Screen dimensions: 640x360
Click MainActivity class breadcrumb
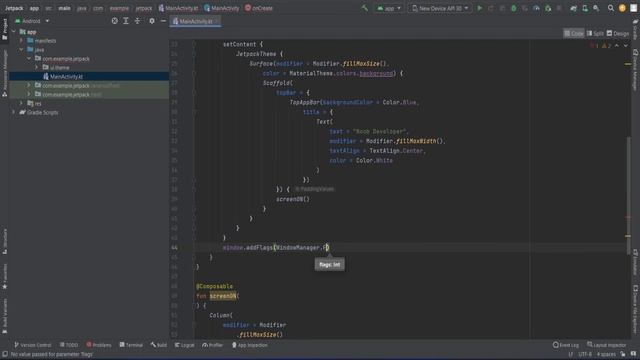click(x=222, y=8)
